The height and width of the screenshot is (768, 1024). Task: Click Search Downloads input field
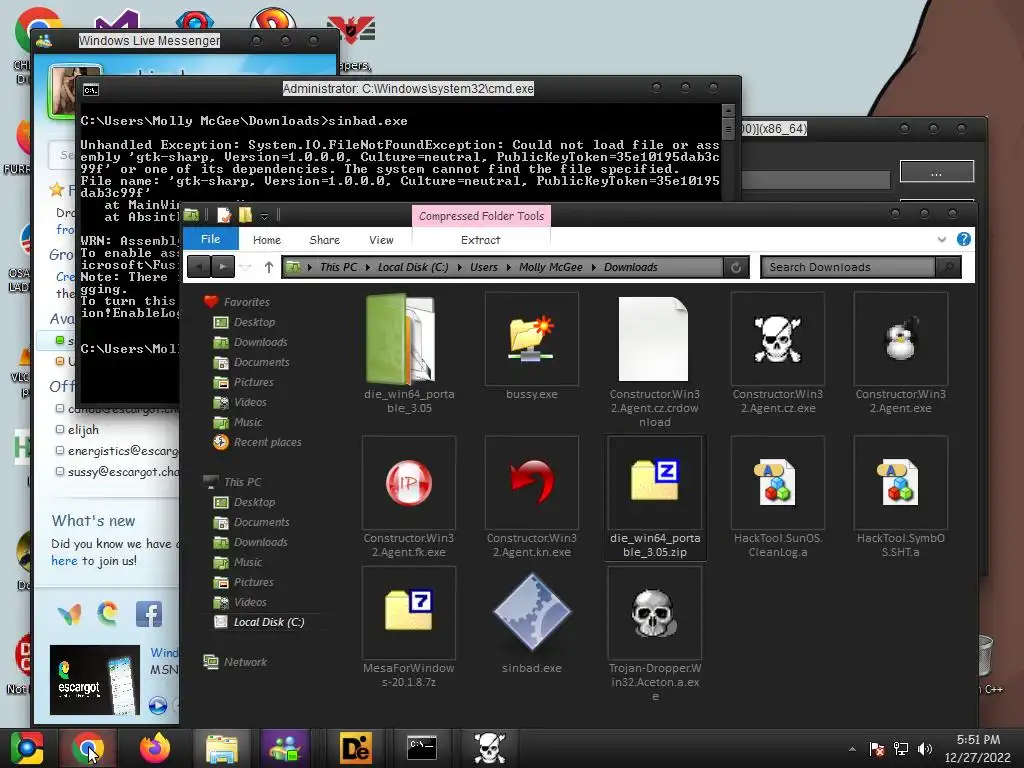pyautogui.click(x=848, y=267)
